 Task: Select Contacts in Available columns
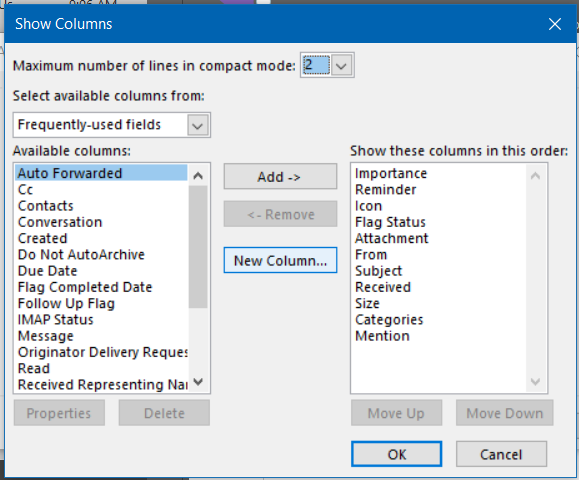[102, 206]
